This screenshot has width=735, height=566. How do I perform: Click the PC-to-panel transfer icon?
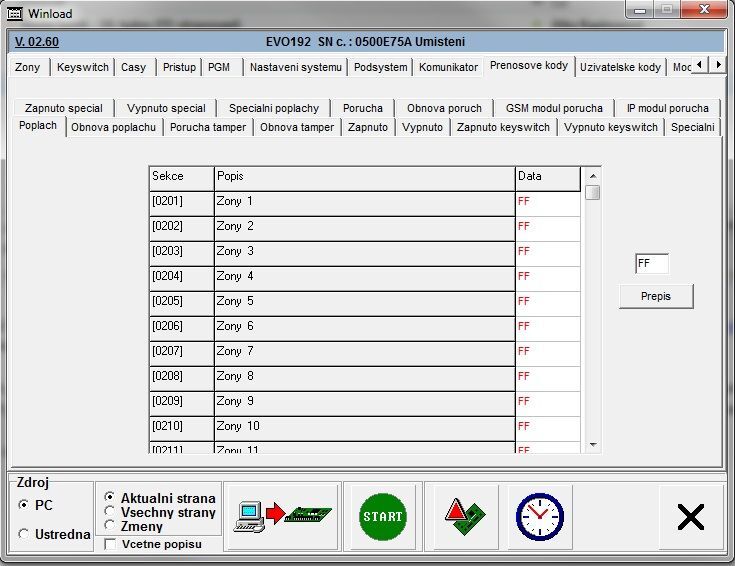(283, 516)
